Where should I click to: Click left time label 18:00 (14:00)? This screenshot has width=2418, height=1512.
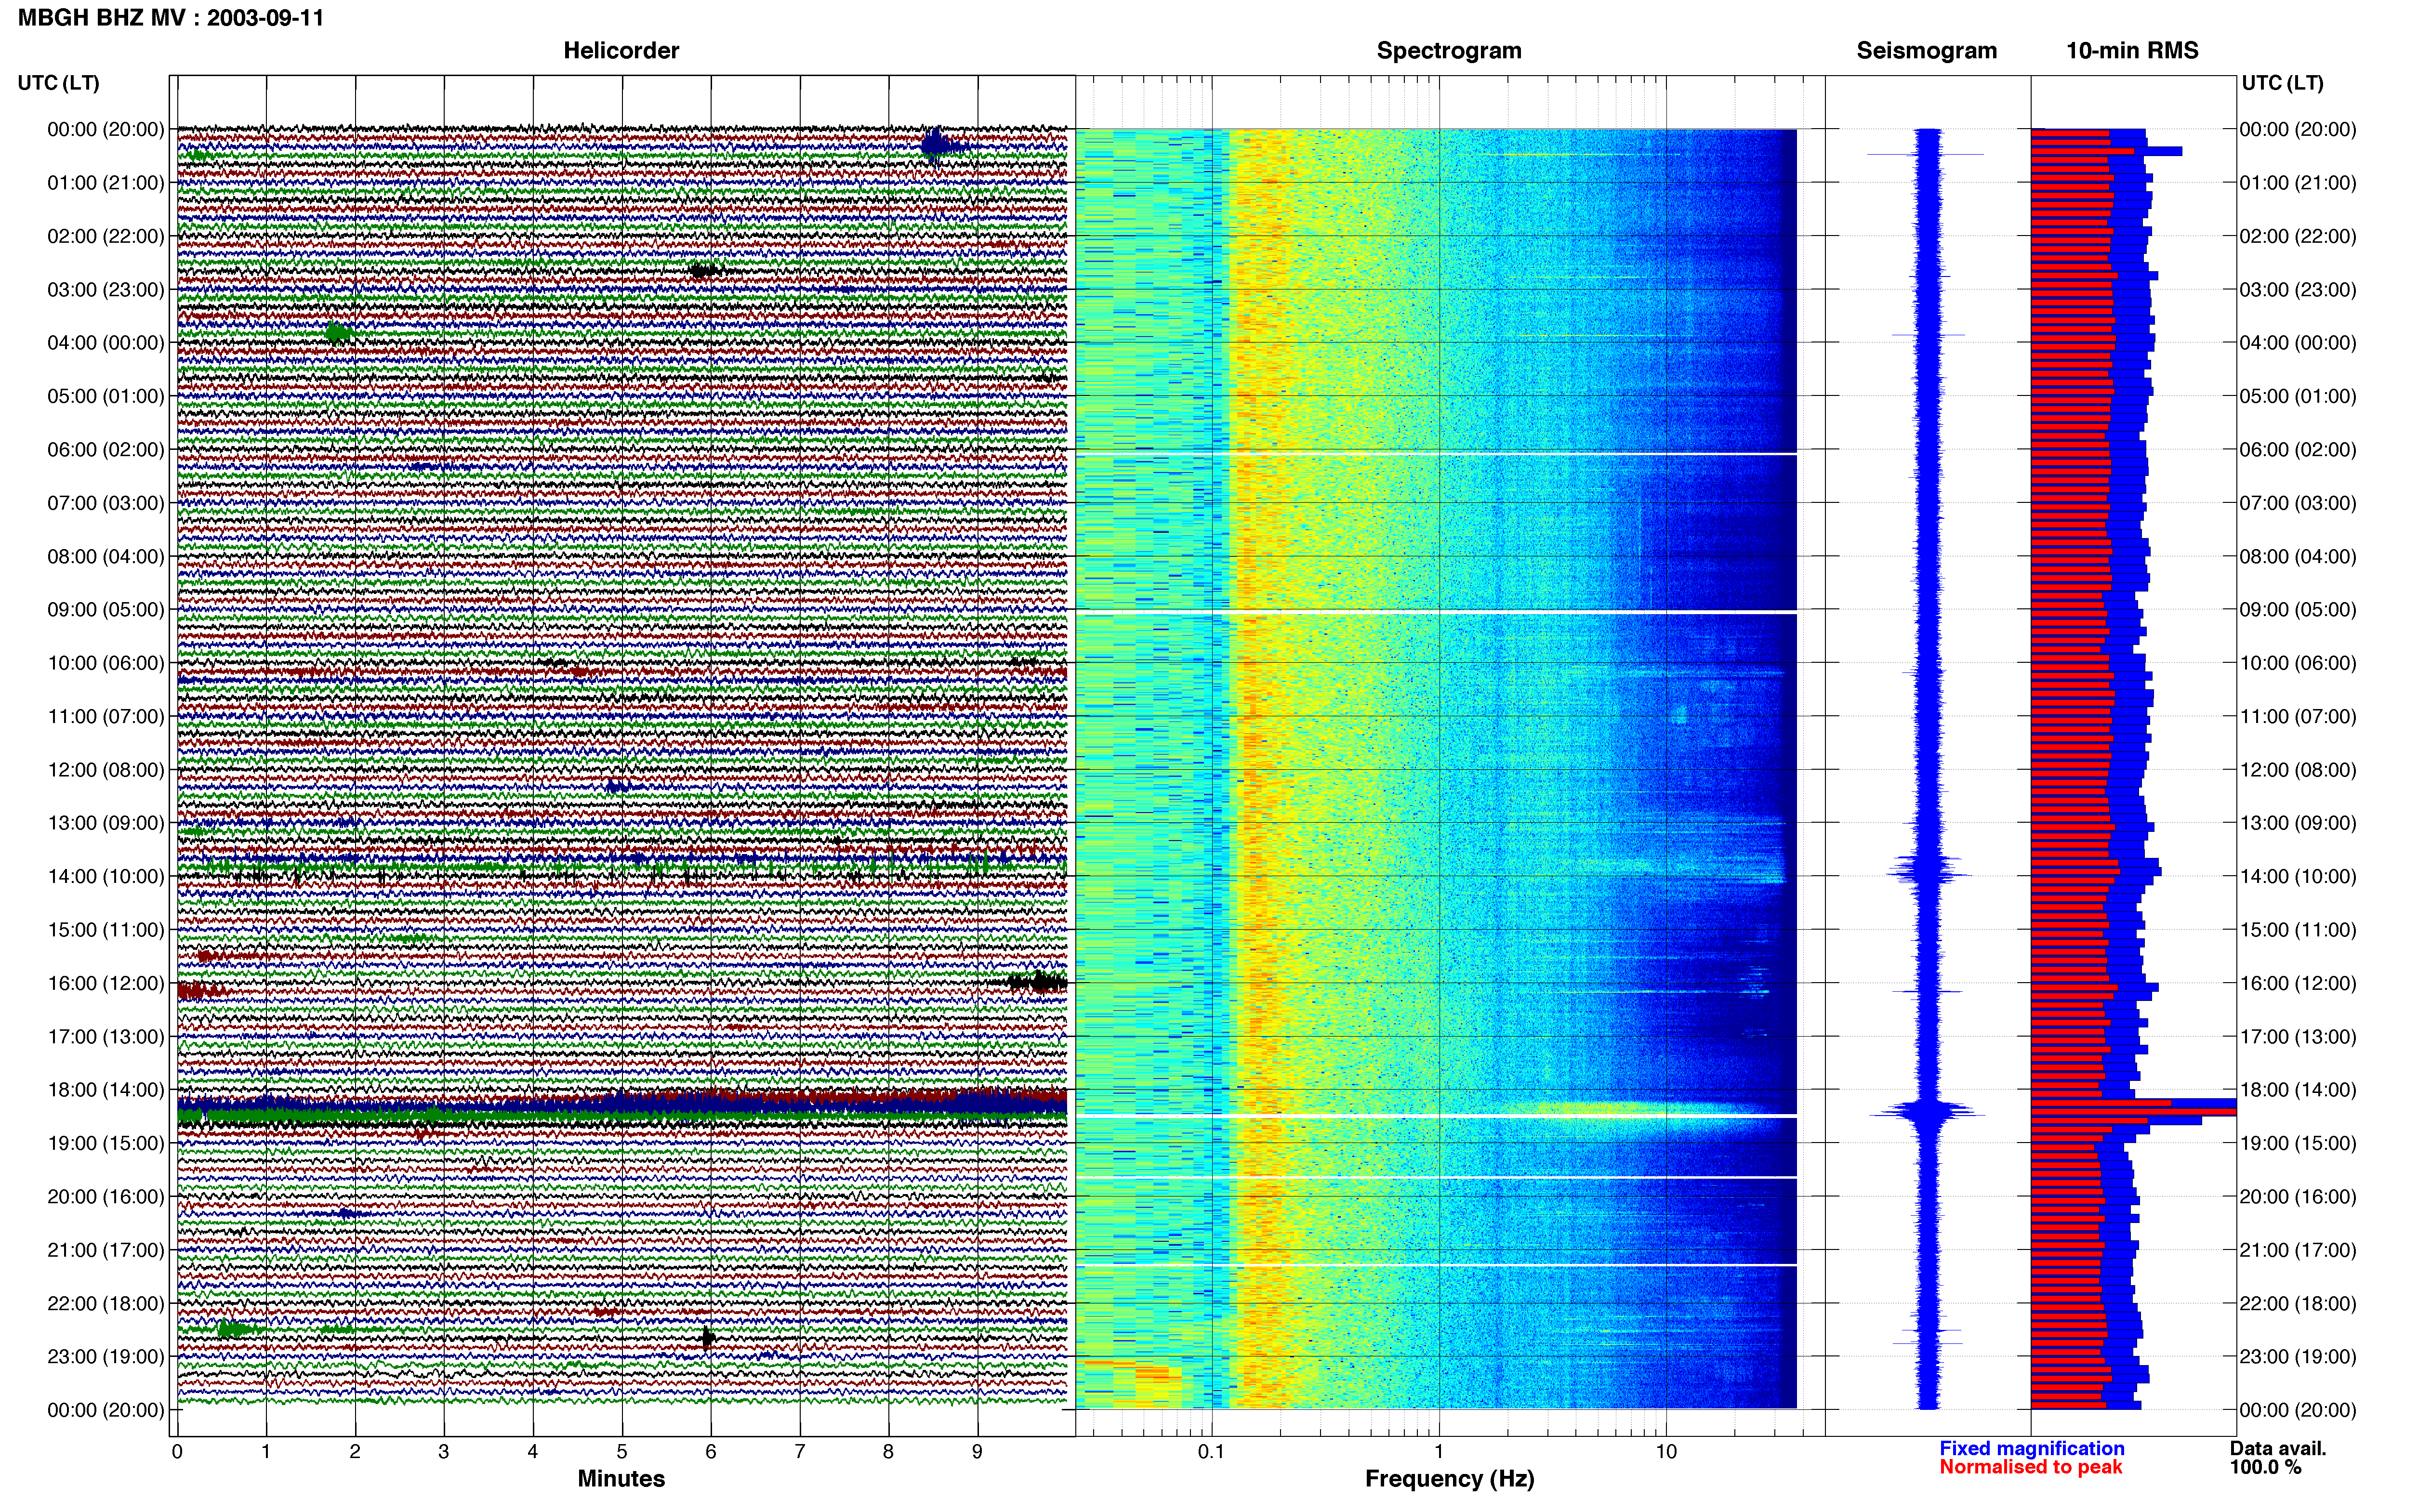(x=106, y=1090)
